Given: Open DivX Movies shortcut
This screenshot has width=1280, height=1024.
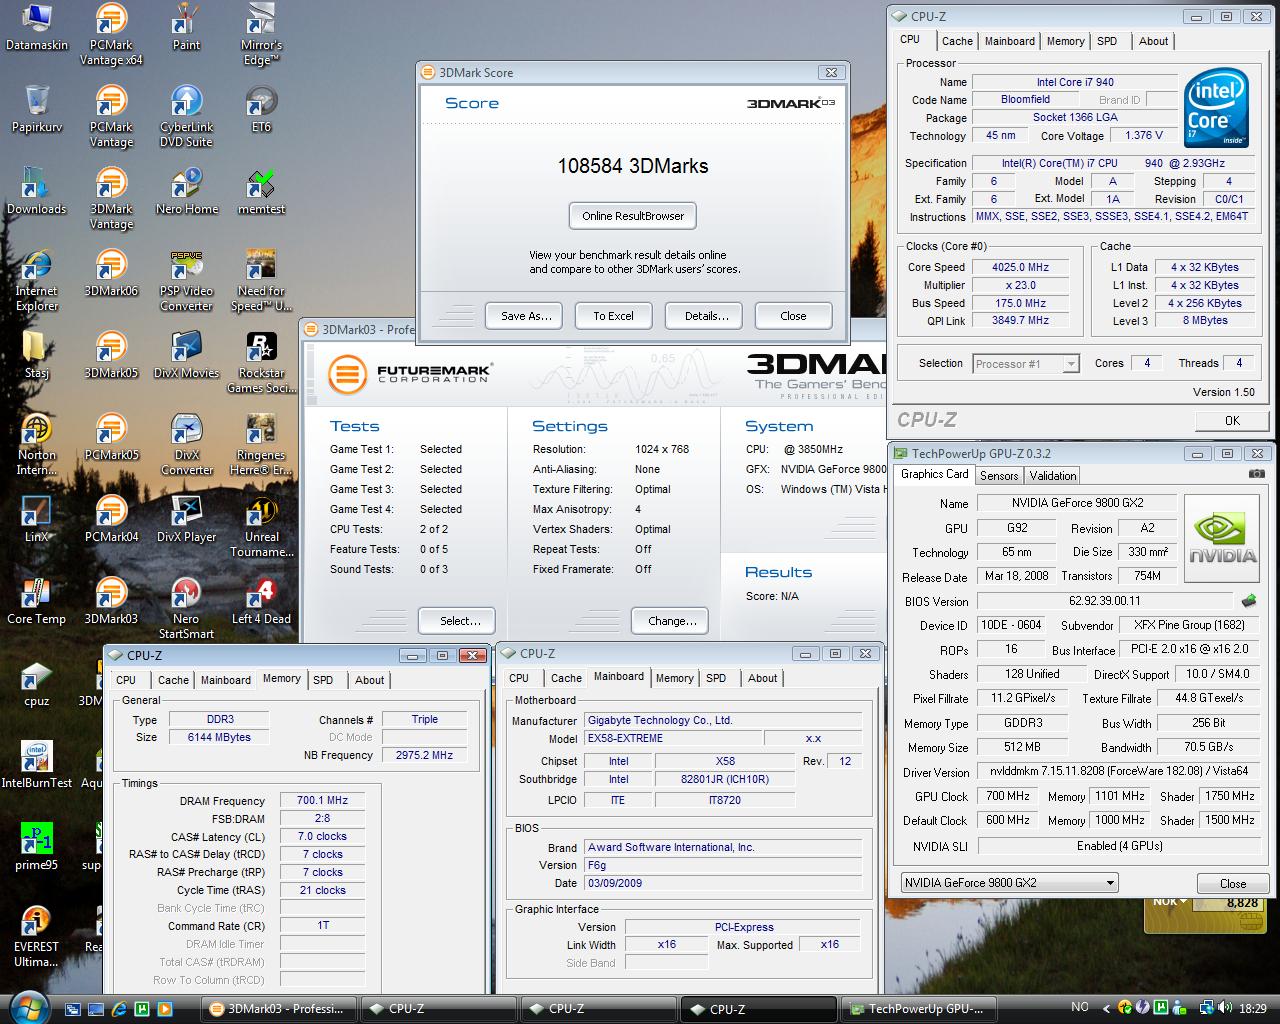Looking at the screenshot, I should point(186,355).
